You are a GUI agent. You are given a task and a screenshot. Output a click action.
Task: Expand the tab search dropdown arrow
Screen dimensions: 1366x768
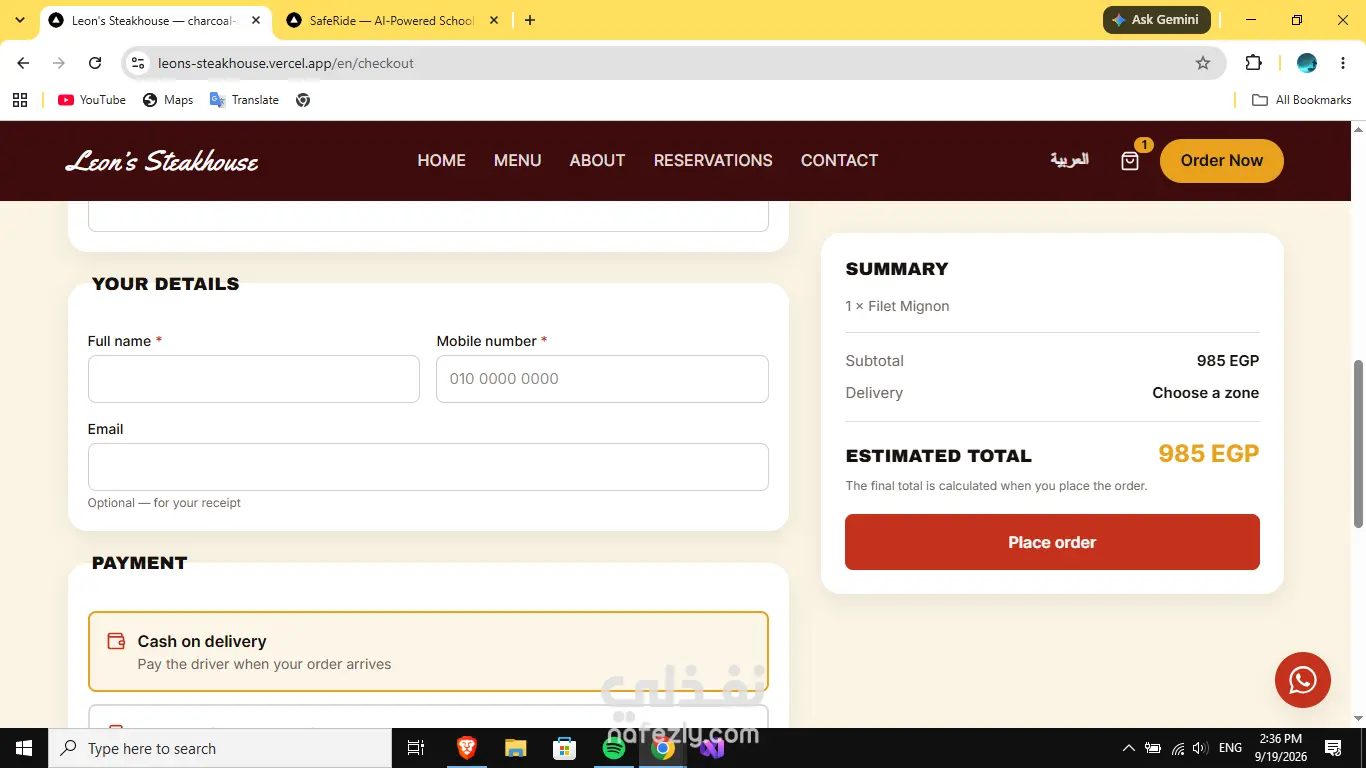tap(19, 20)
